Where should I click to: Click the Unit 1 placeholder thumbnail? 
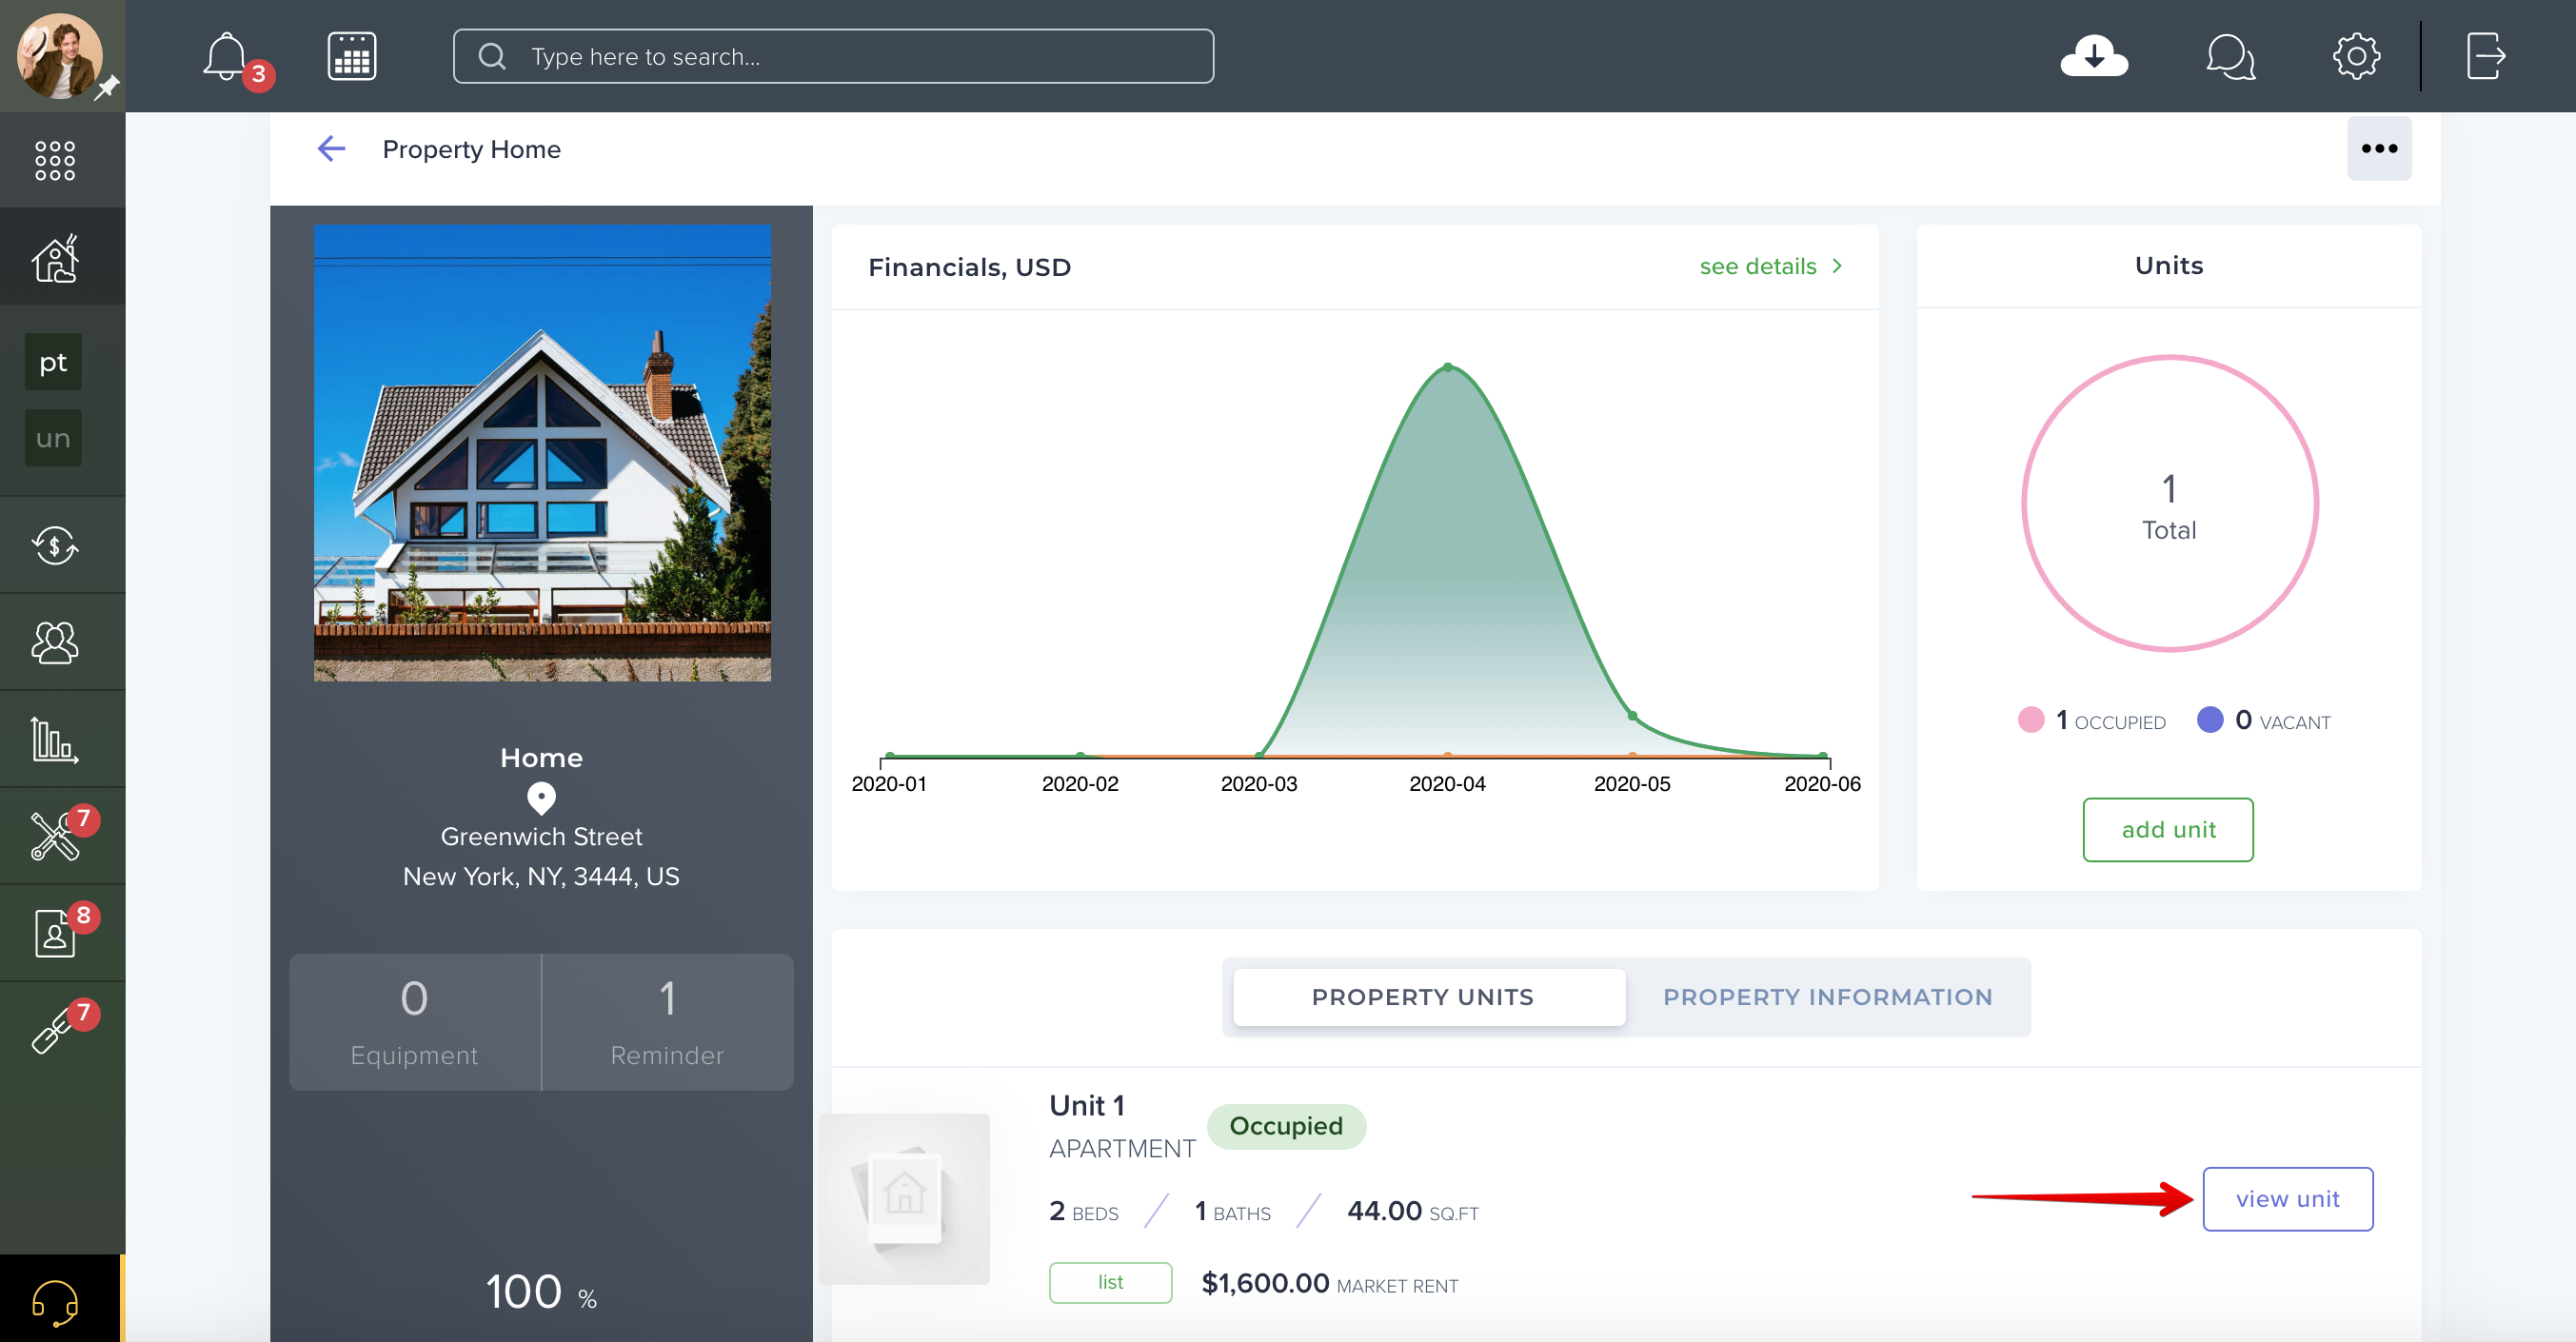tap(904, 1198)
